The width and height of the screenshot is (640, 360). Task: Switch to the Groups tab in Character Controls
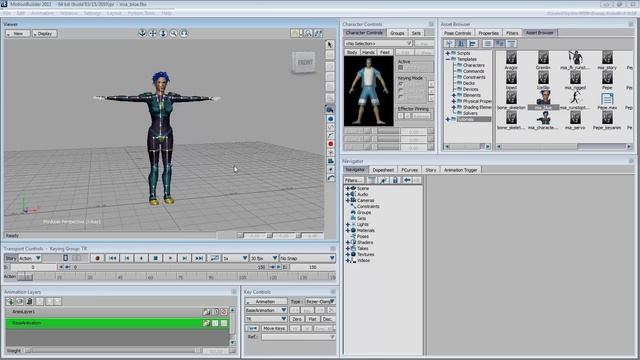pos(397,33)
